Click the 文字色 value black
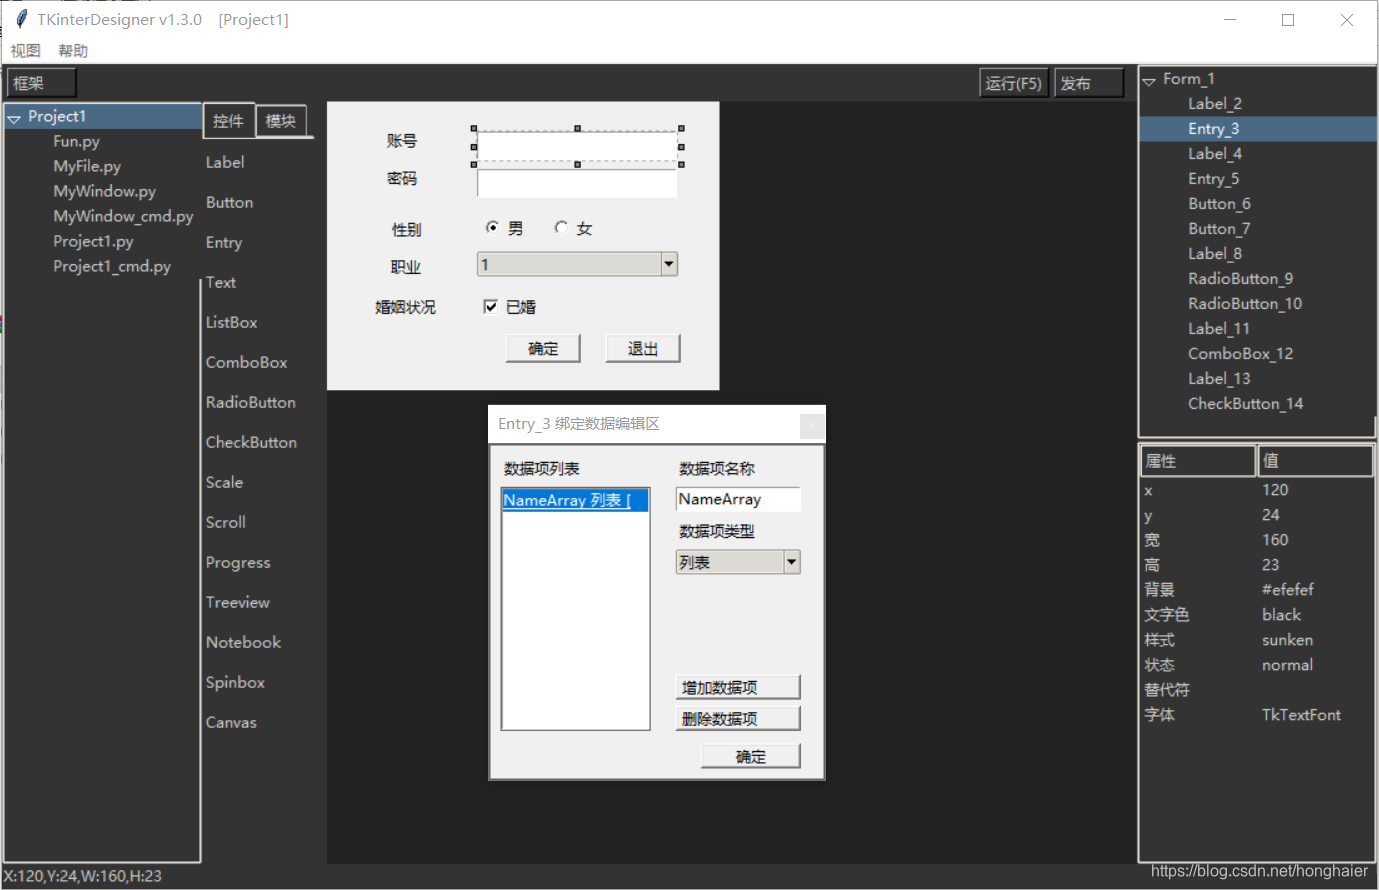 [1281, 615]
